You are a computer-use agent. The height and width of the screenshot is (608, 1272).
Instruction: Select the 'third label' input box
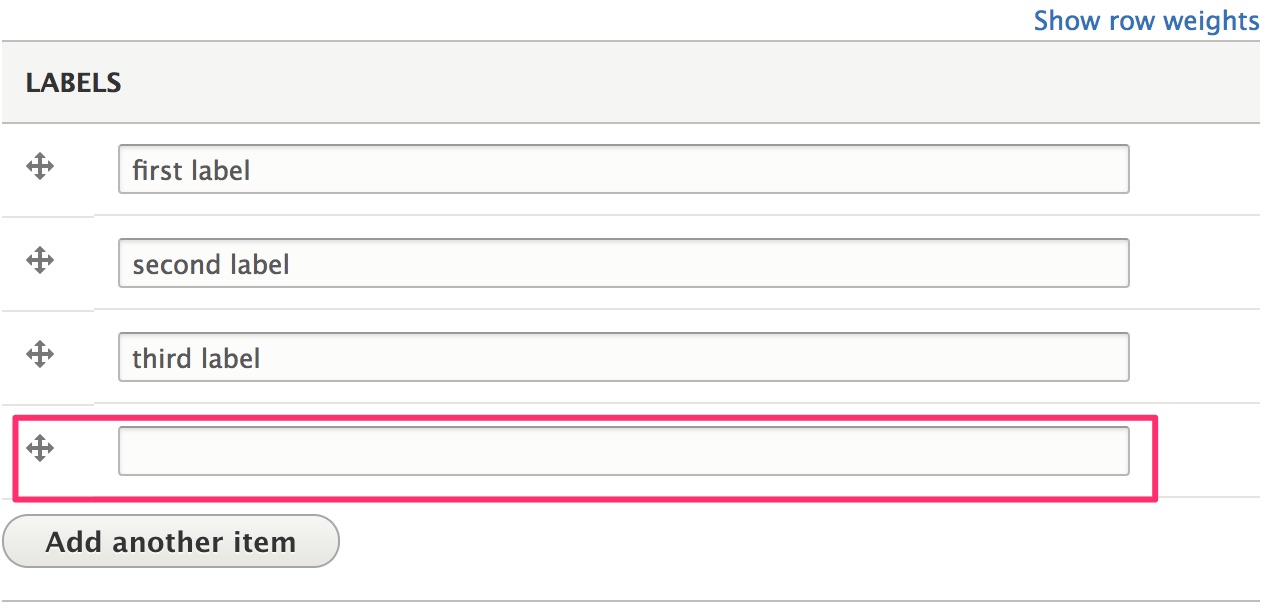[x=622, y=358]
